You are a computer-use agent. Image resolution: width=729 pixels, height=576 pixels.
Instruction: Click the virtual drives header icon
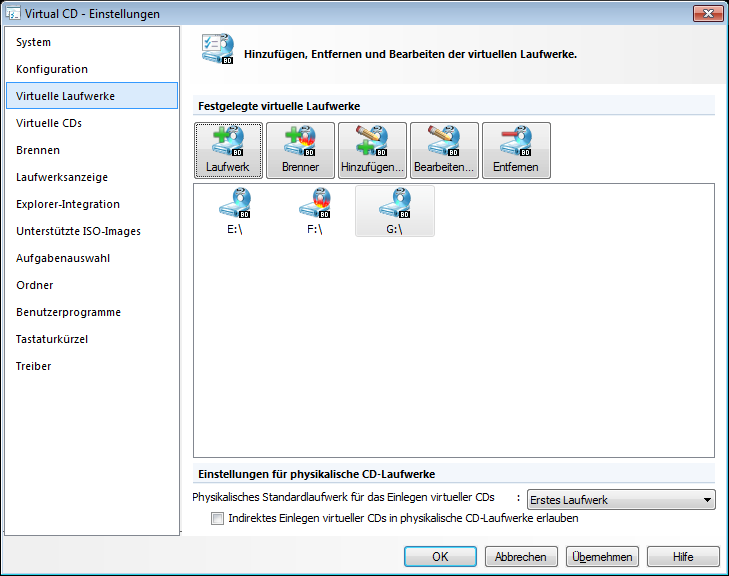(218, 48)
